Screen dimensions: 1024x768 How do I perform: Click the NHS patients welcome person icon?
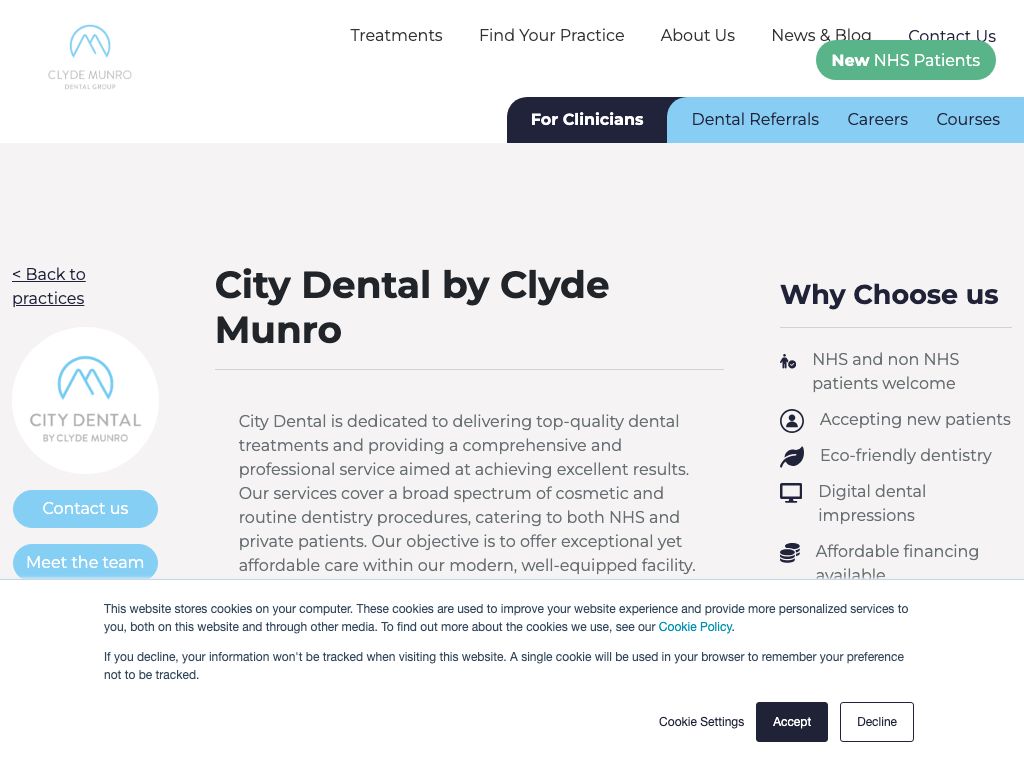[788, 360]
